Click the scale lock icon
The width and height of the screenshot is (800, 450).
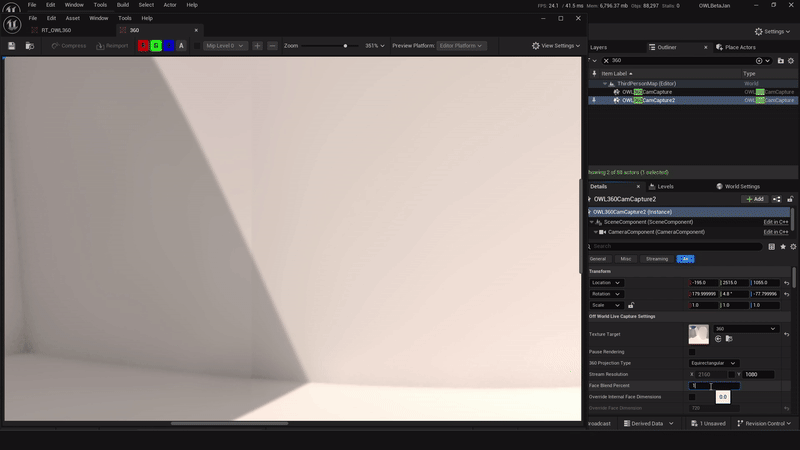tap(631, 305)
